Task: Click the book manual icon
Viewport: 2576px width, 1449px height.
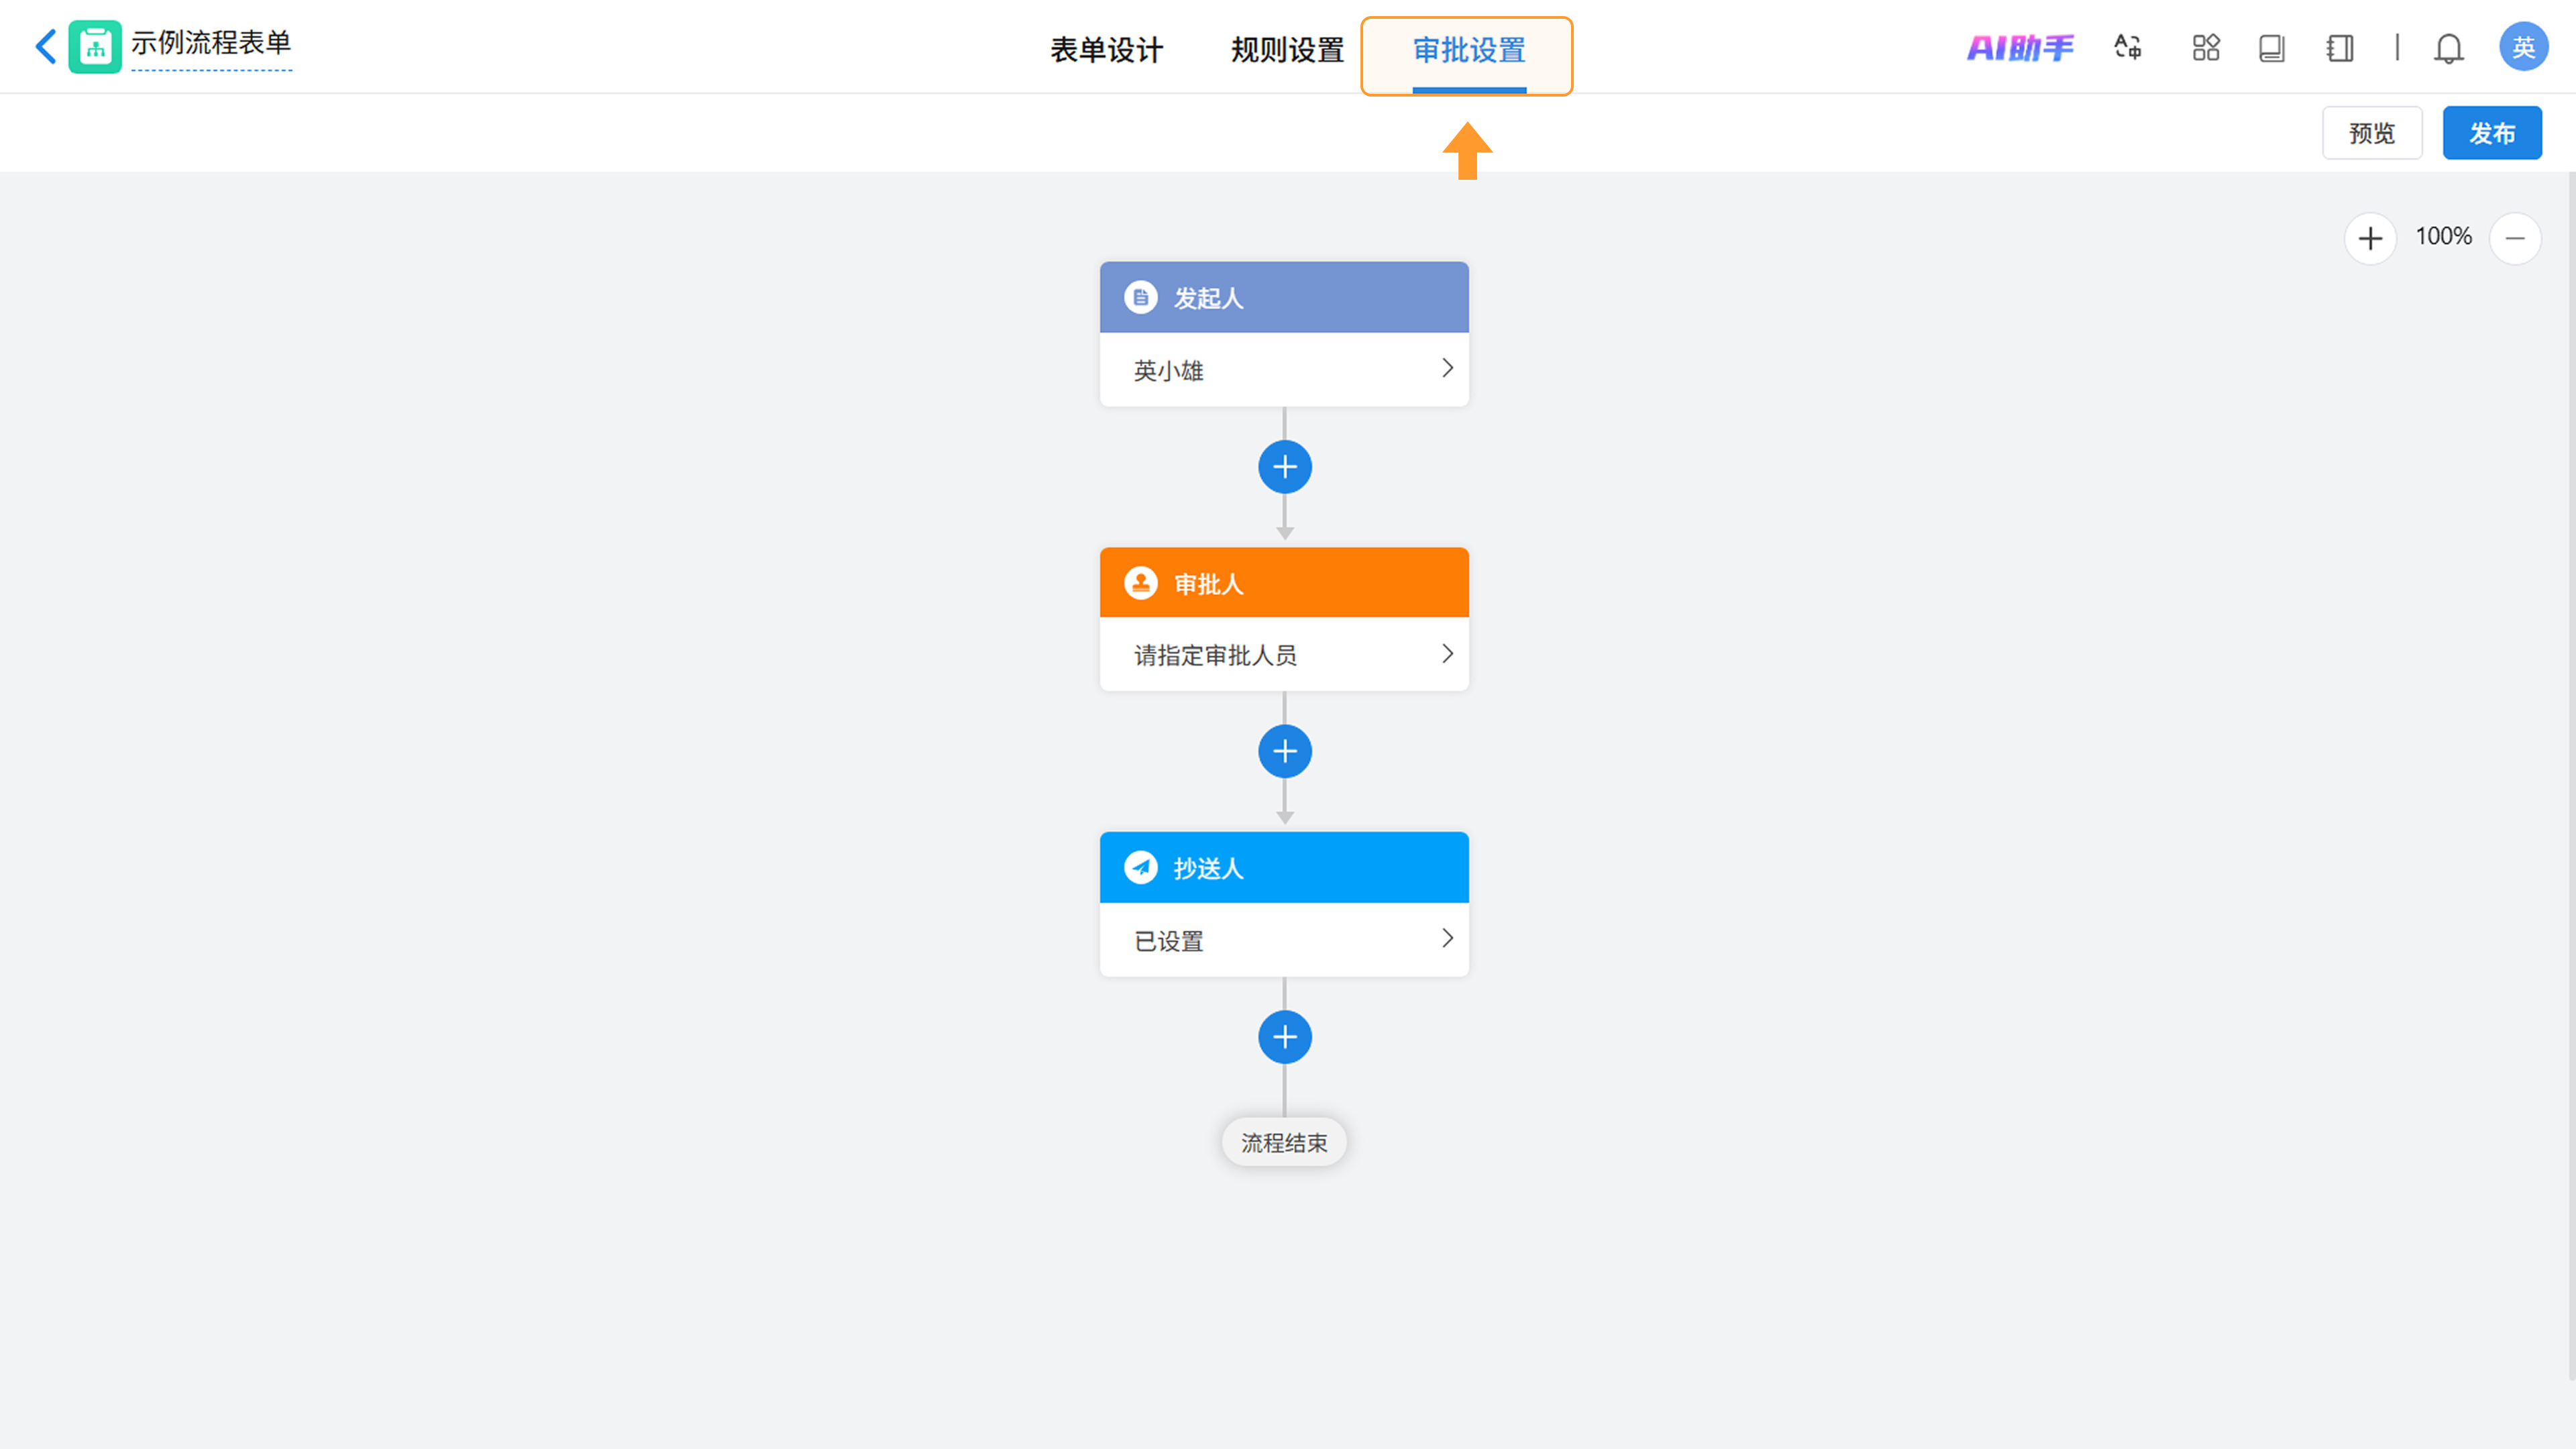Action: click(2271, 48)
